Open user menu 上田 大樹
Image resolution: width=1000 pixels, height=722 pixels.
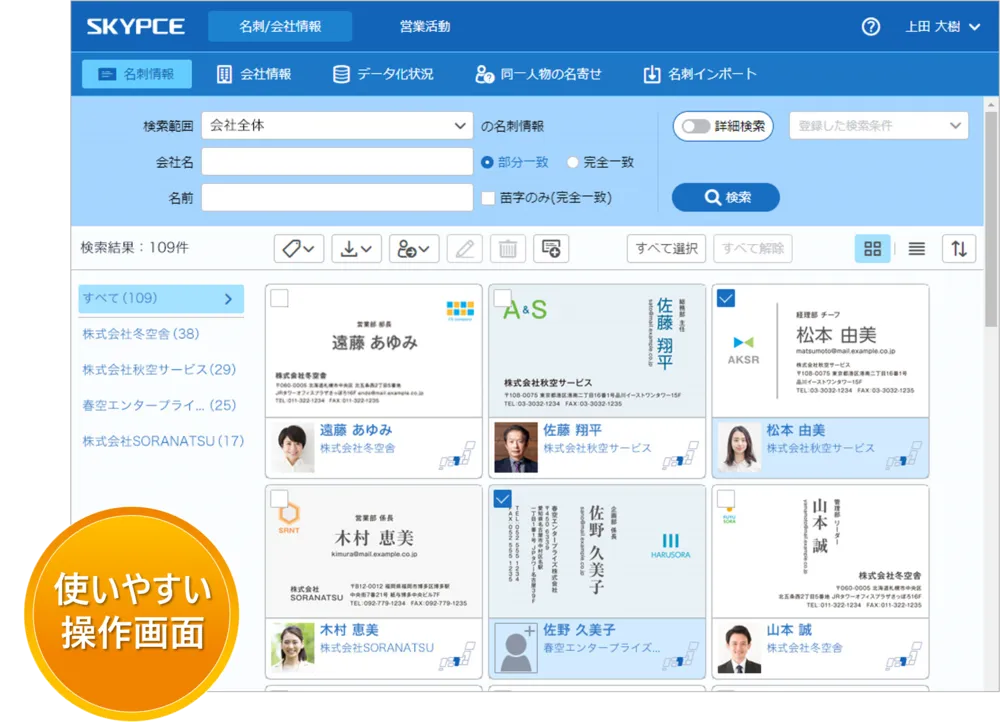point(942,27)
